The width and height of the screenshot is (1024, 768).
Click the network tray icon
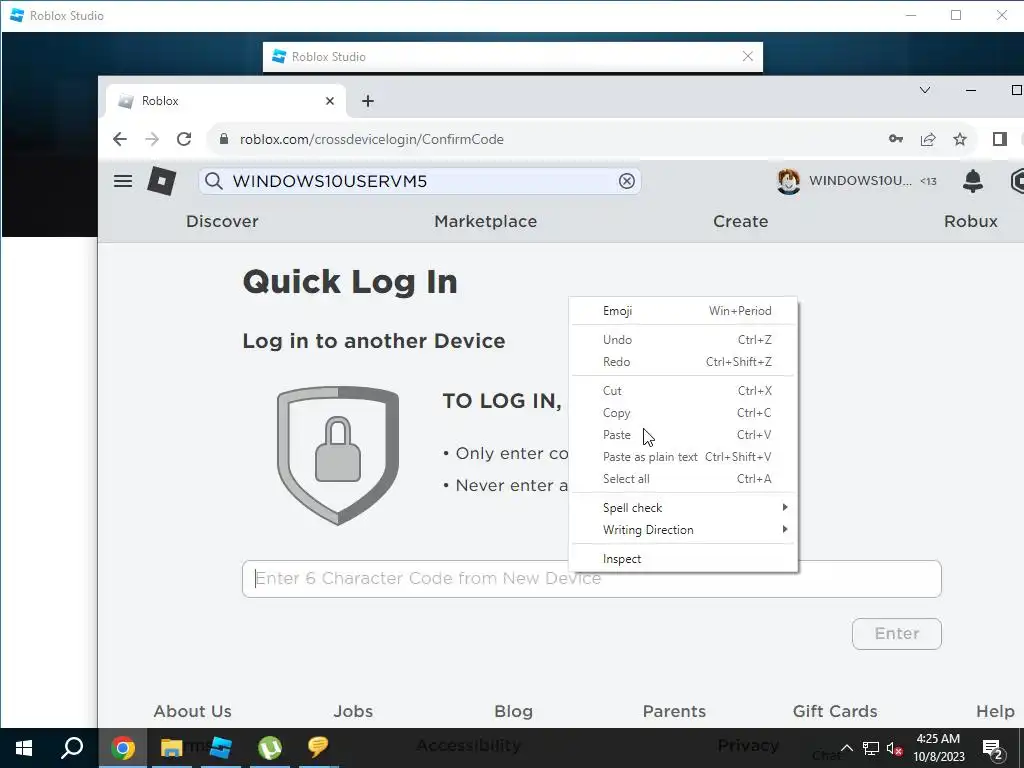pos(871,748)
